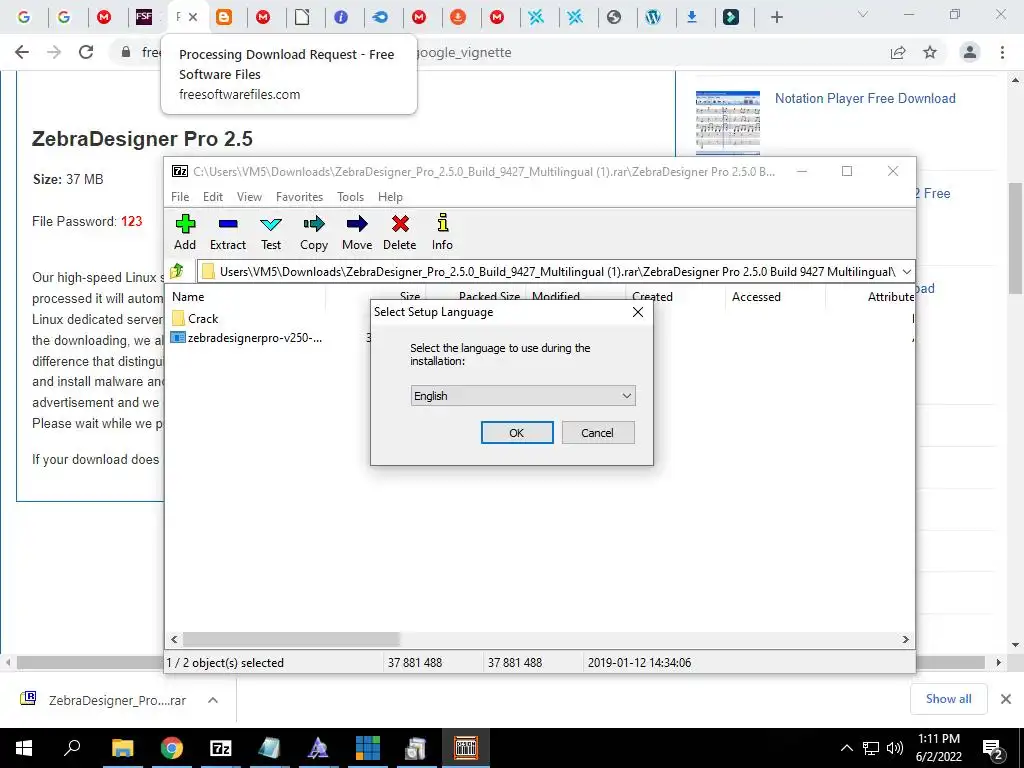Click the Move toolbar icon in 7-Zip
Image resolution: width=1024 pixels, height=768 pixels.
point(357,232)
